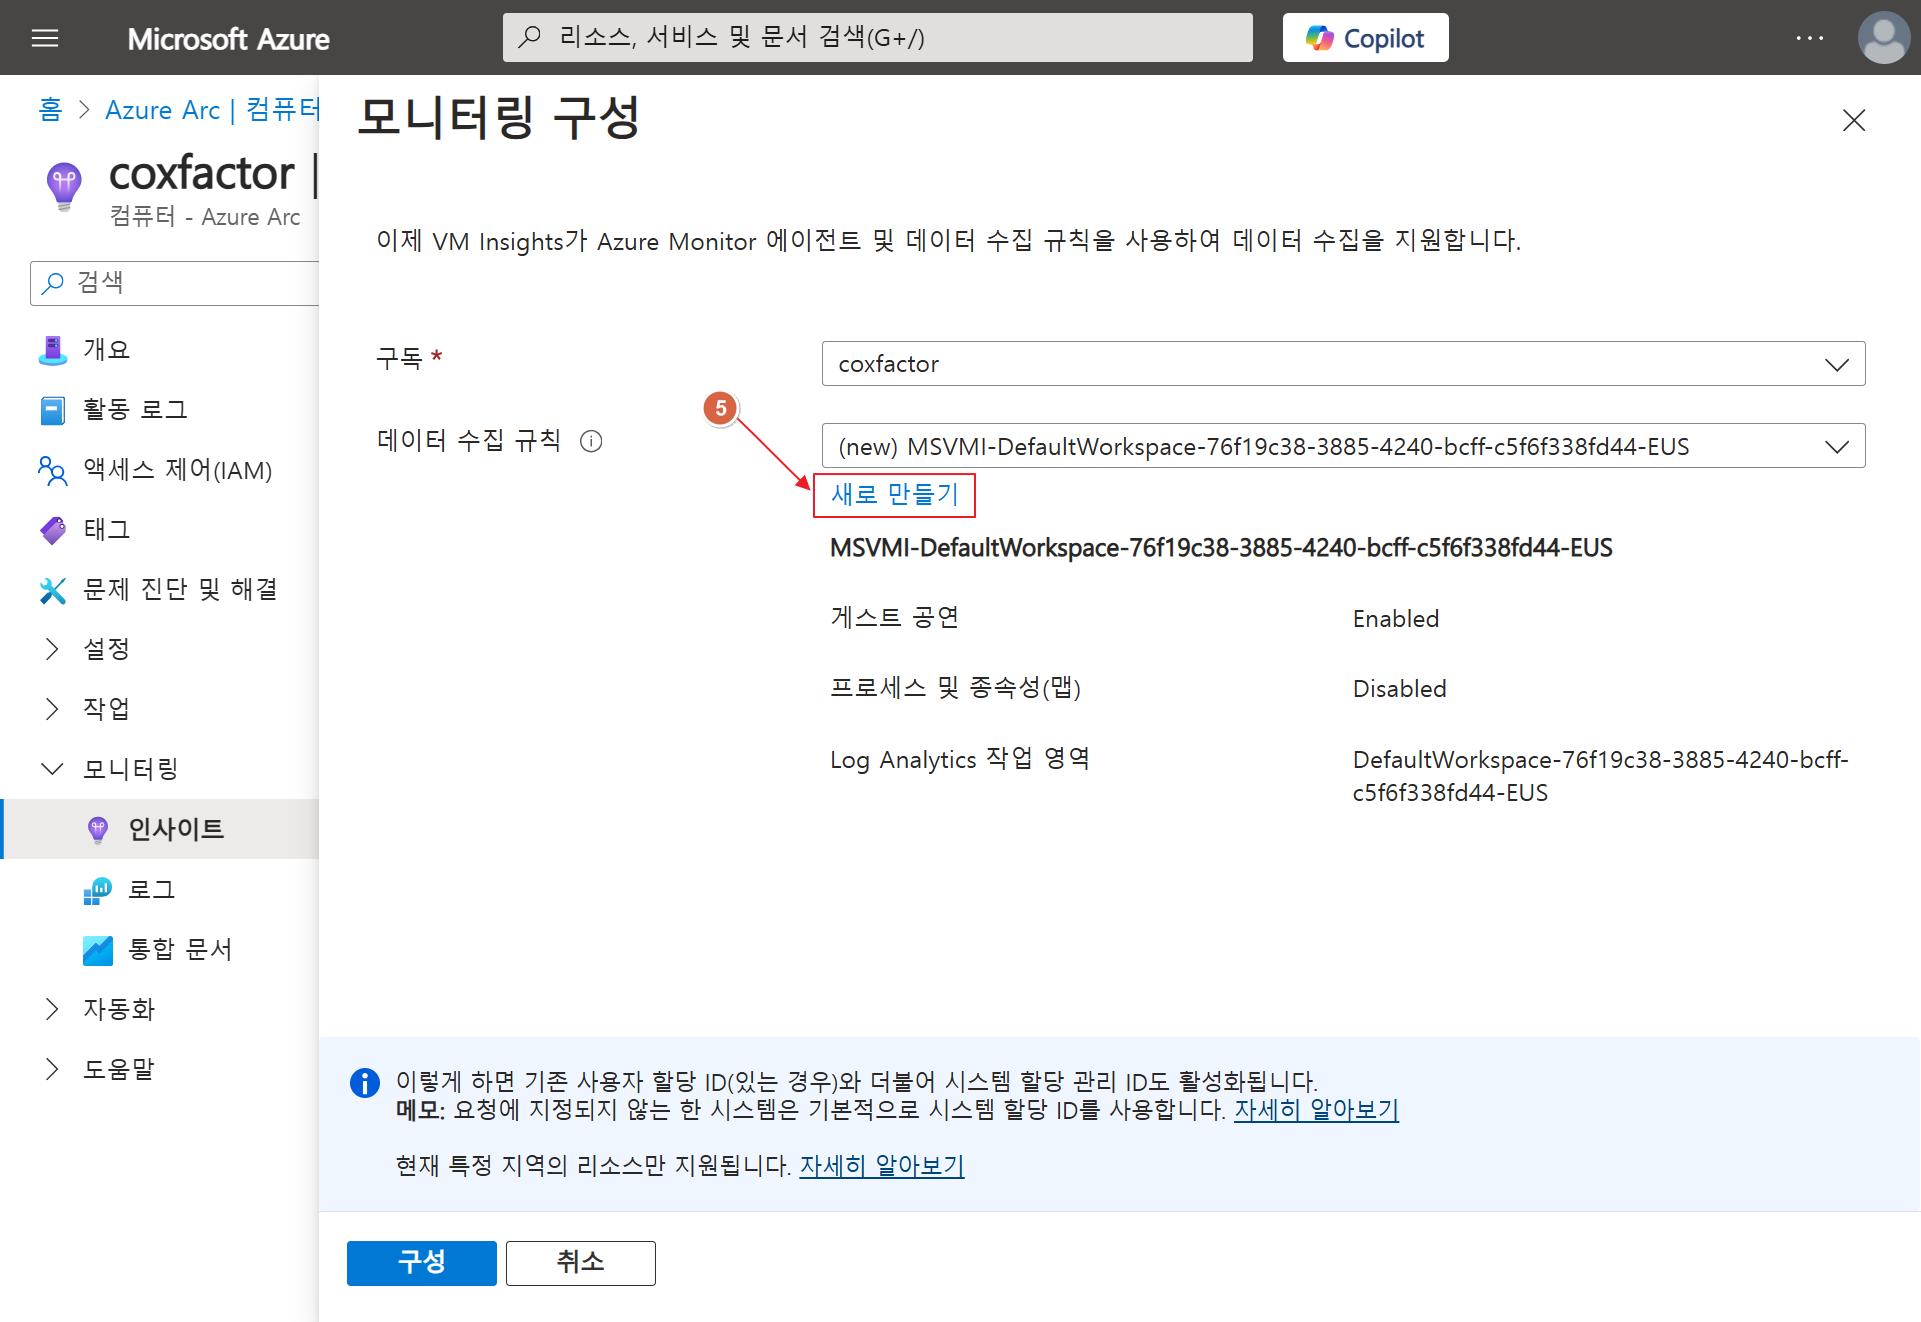1921x1322 pixels.
Task: Click the global search field 리소스, 서비스 및 문서 검색
Action: (x=877, y=38)
